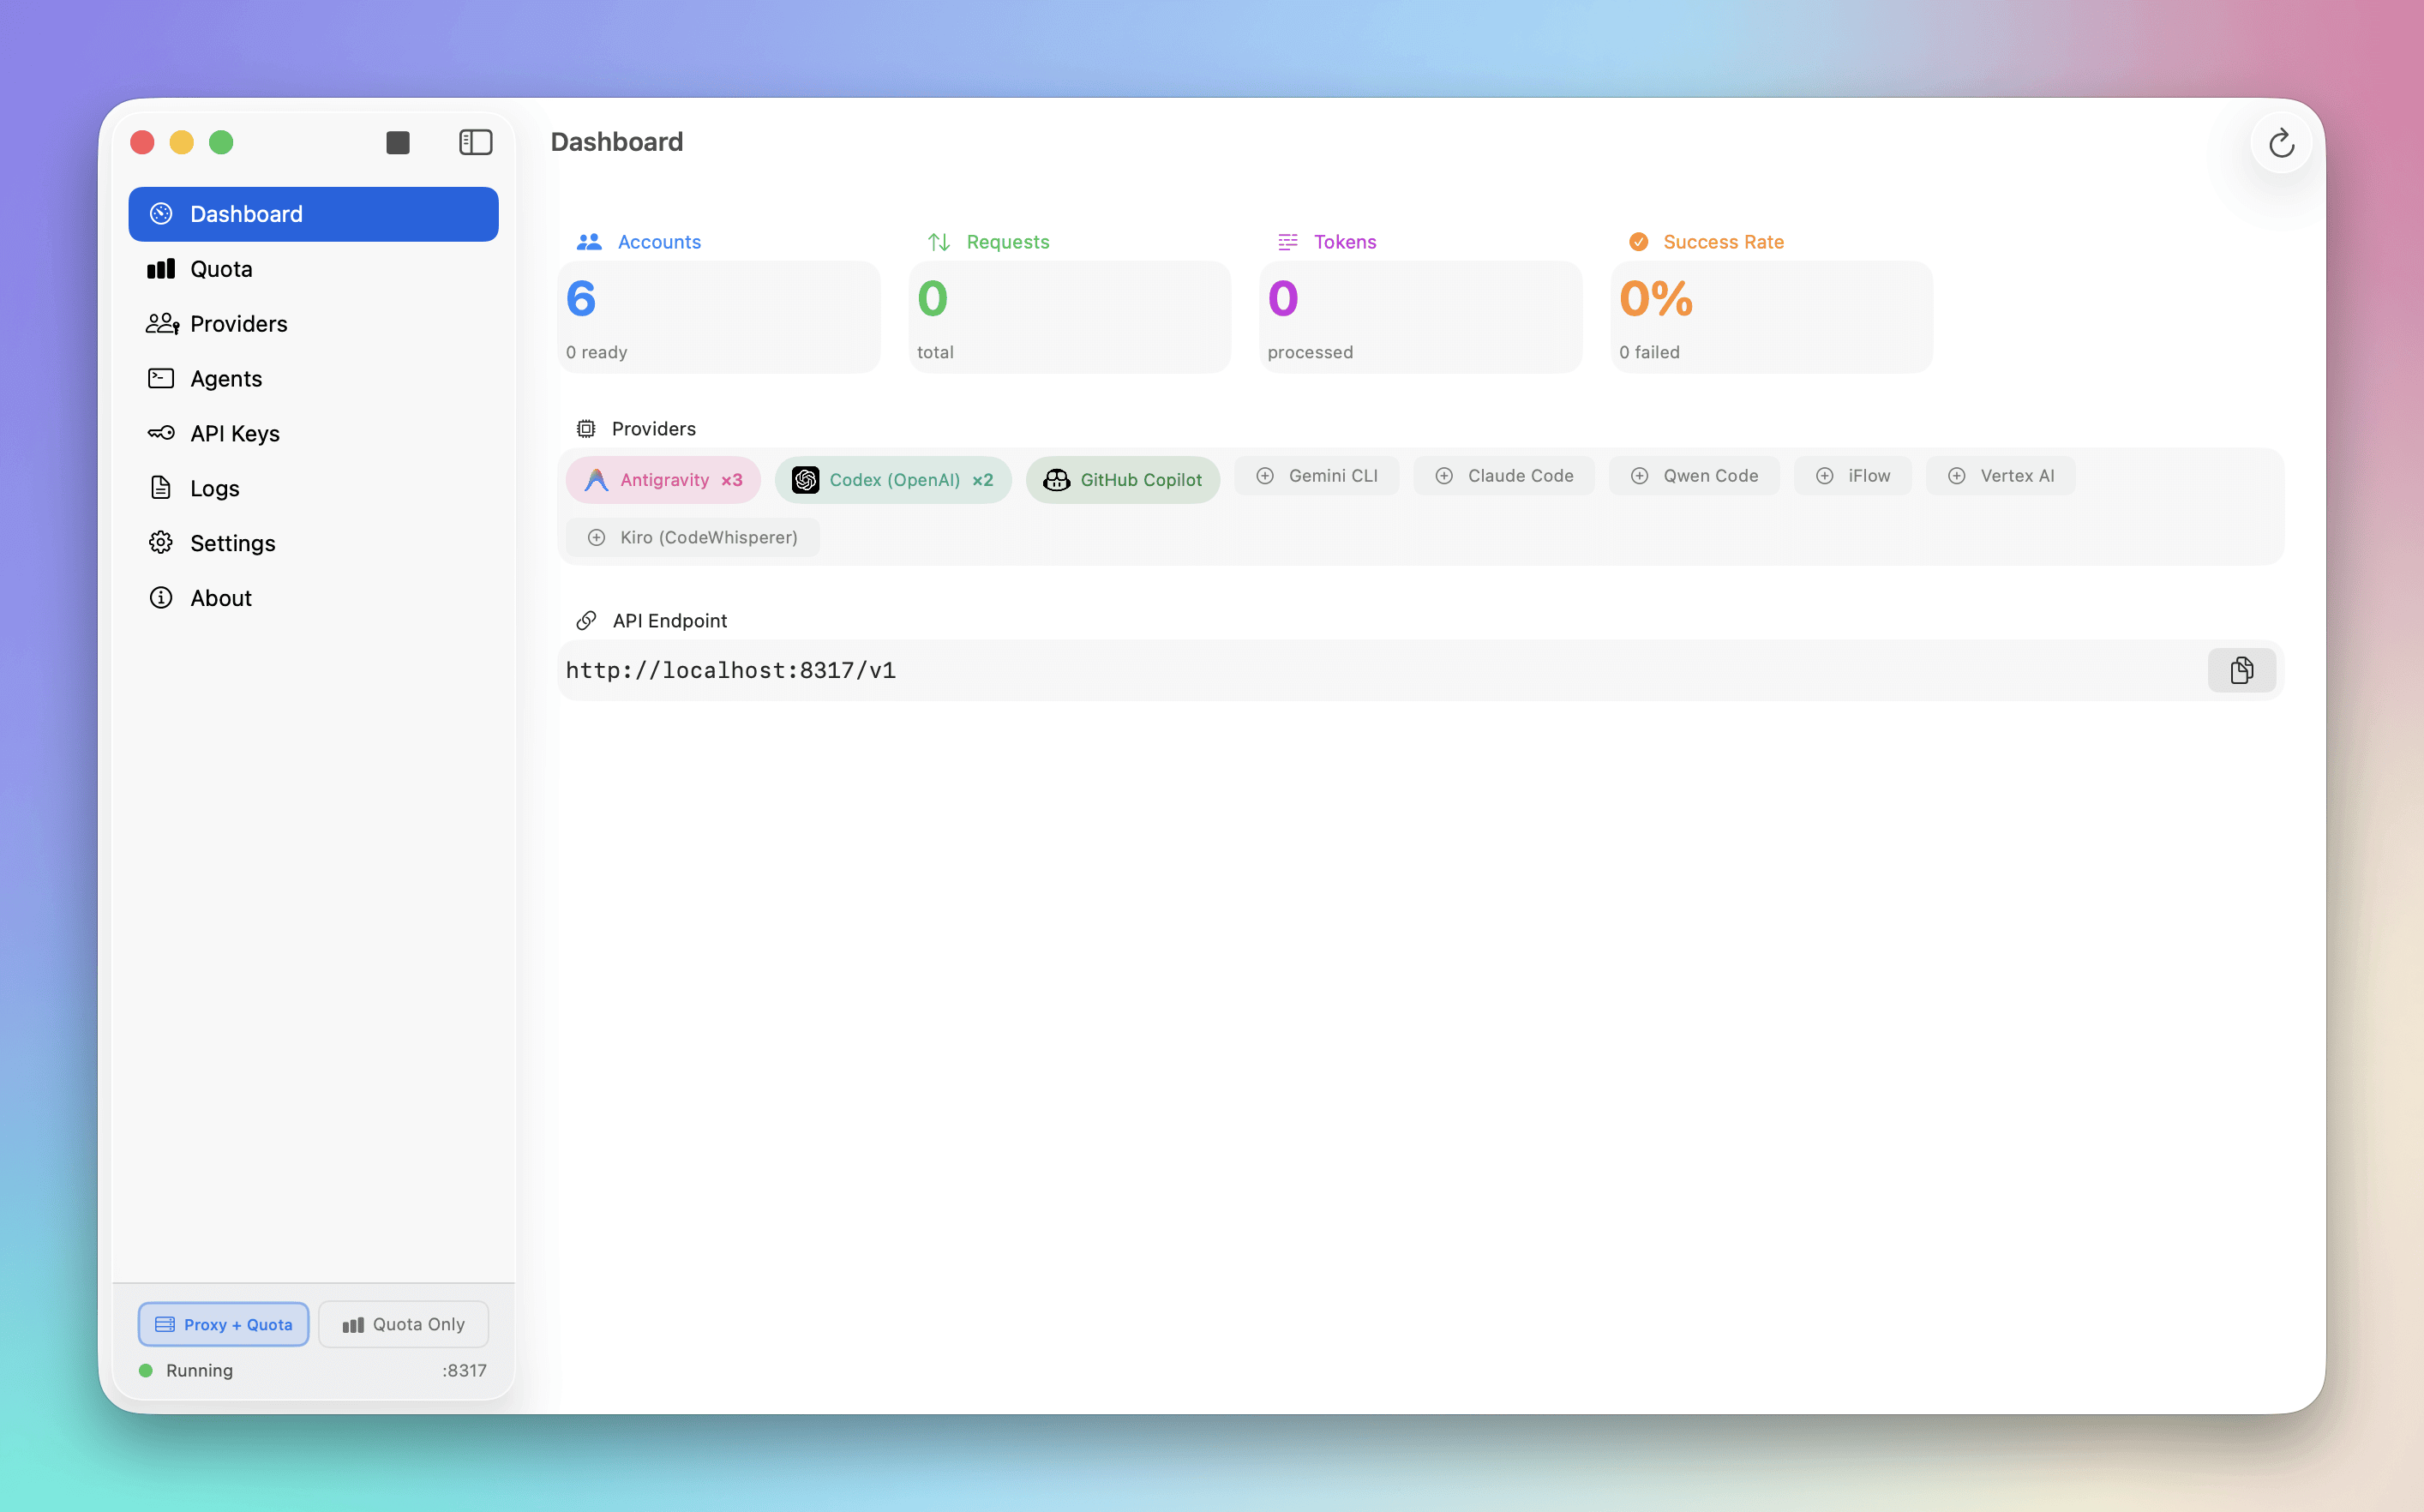This screenshot has height=1512, width=2424.
Task: Go to API Keys section
Action: 234,433
